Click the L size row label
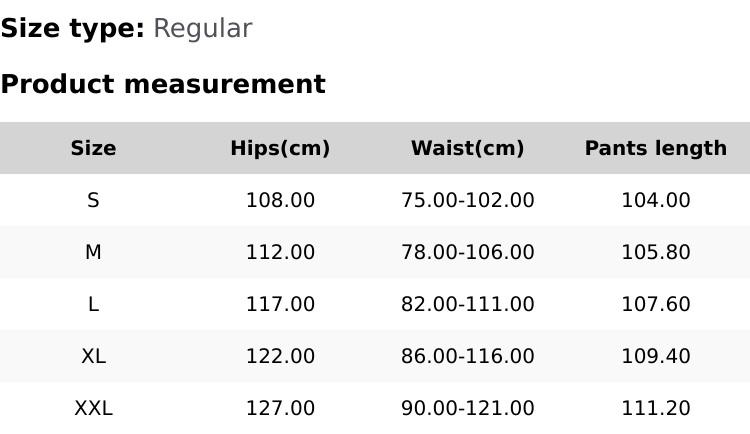Image resolution: width=750 pixels, height=434 pixels. pyautogui.click(x=93, y=304)
